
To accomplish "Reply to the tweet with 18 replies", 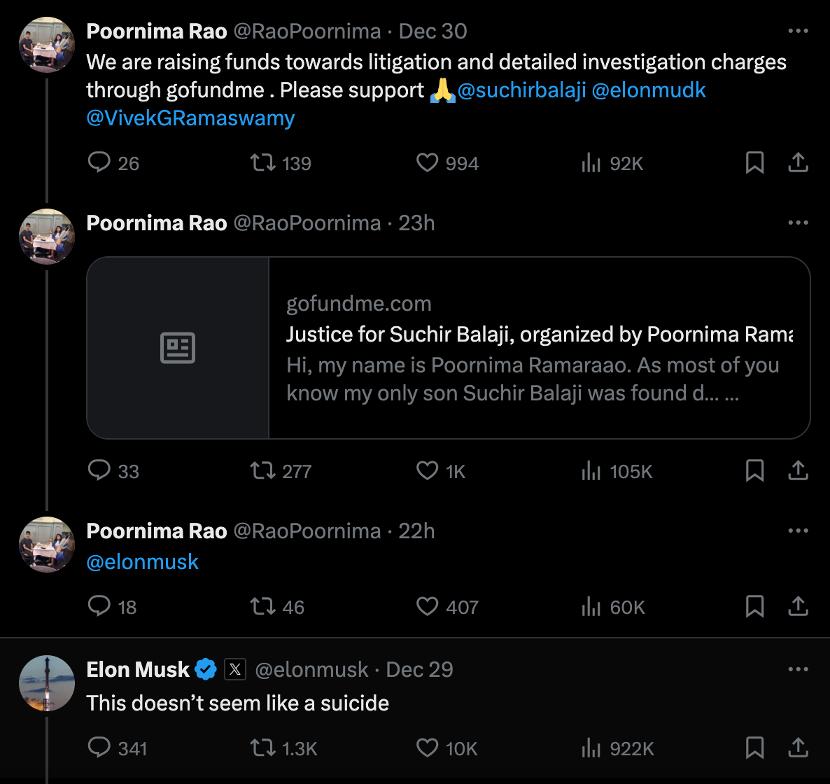I will (100, 606).
